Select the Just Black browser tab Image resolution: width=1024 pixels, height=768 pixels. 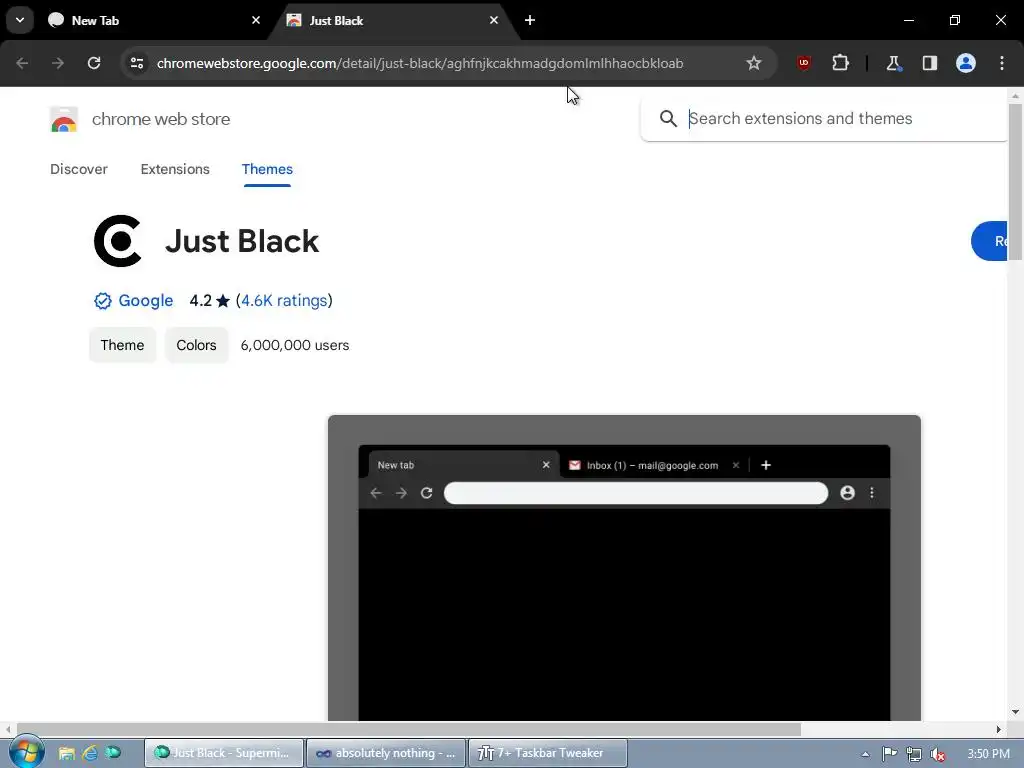tap(393, 20)
